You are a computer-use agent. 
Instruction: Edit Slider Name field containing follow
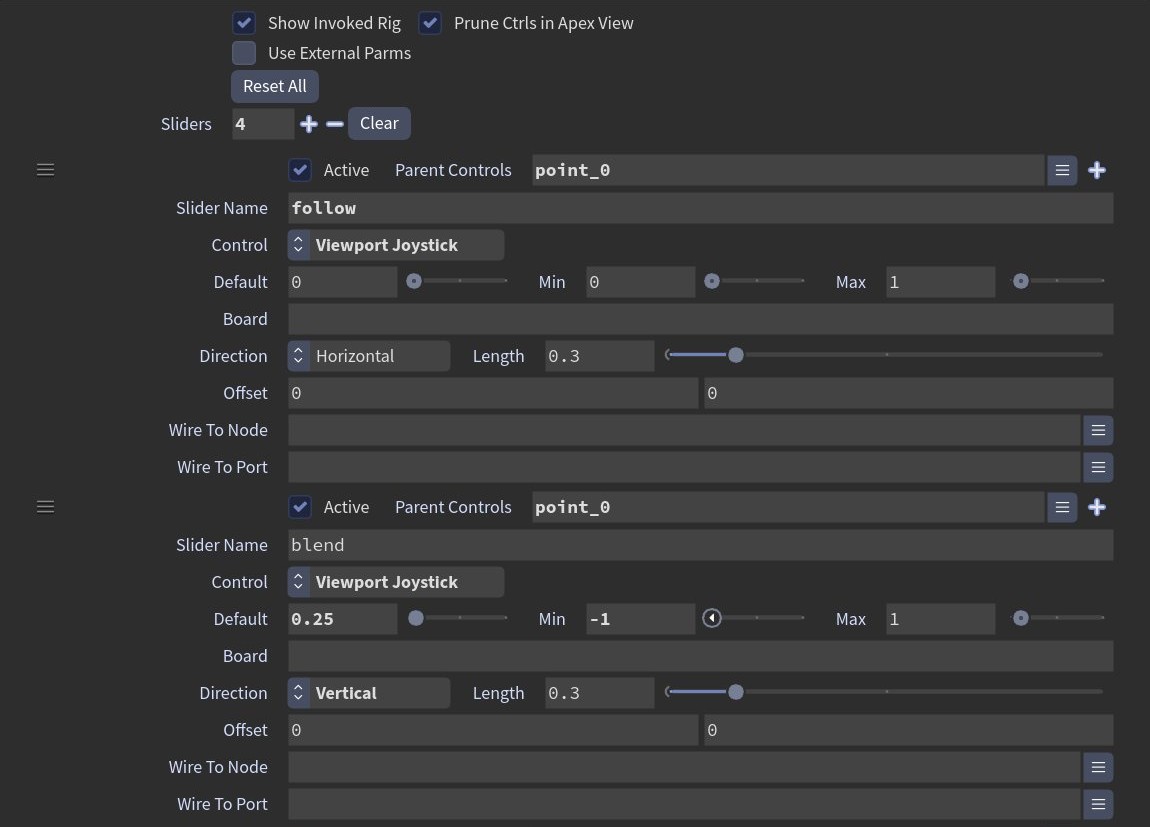700,208
